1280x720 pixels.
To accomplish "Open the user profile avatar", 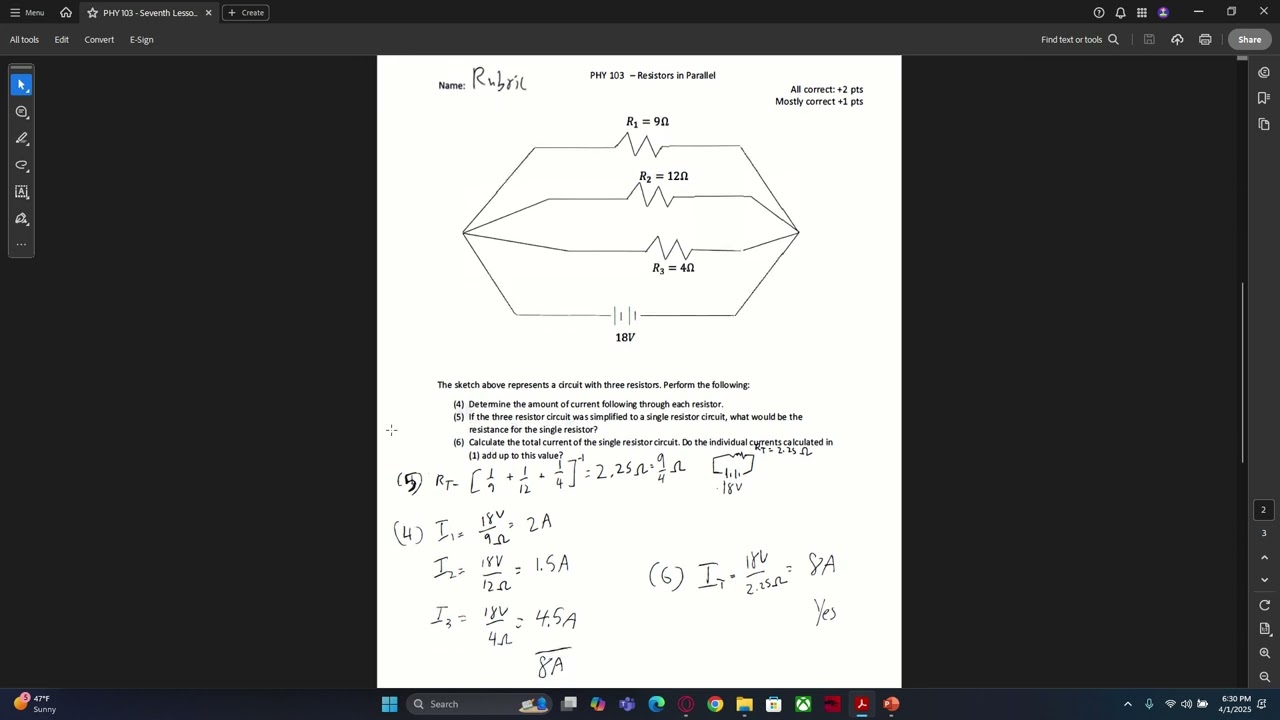I will (x=1163, y=13).
